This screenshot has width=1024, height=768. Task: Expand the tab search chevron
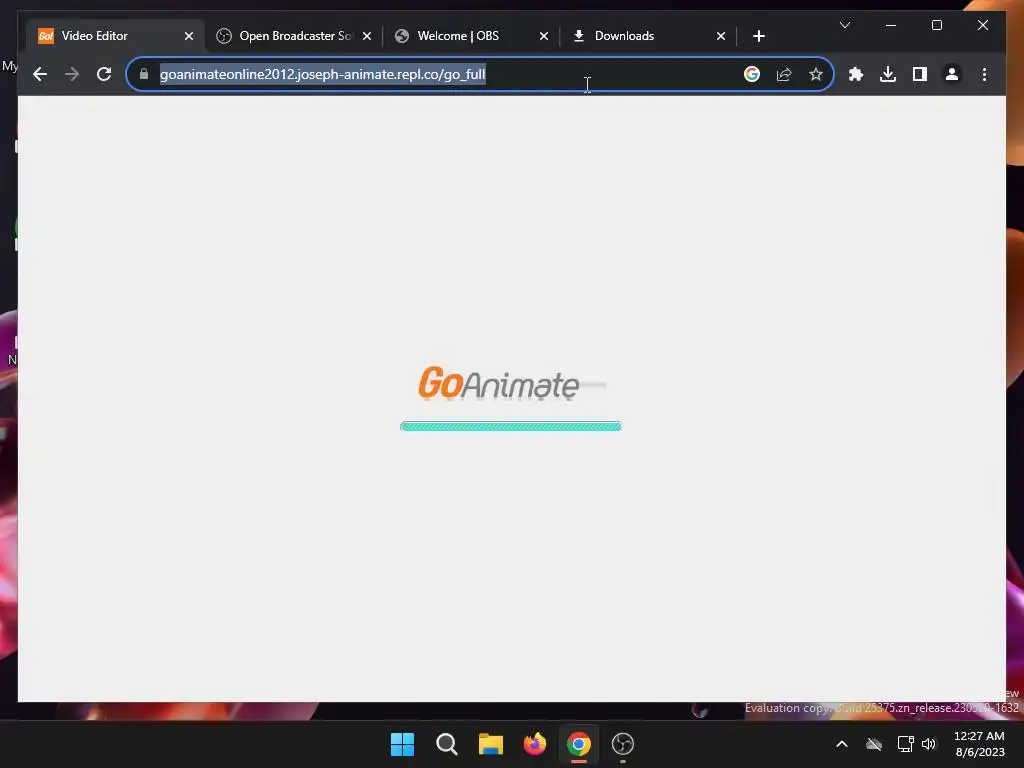844,25
